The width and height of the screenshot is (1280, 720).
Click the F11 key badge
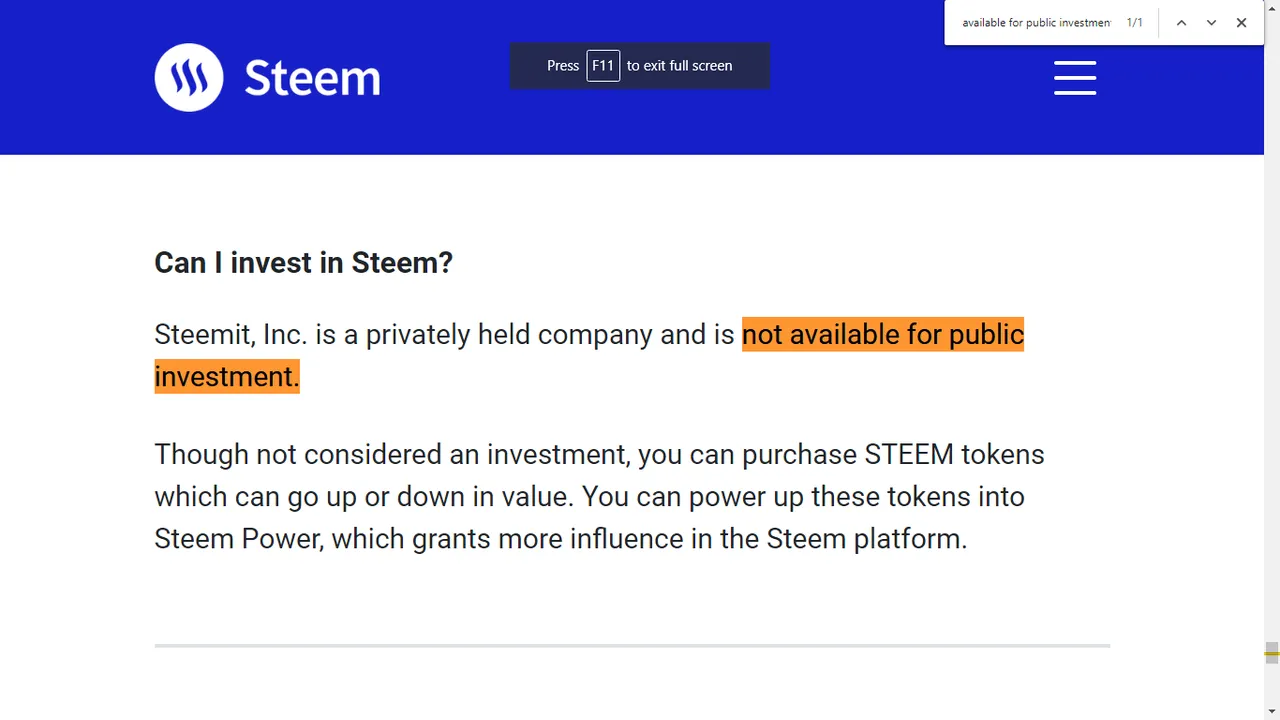[x=603, y=65]
